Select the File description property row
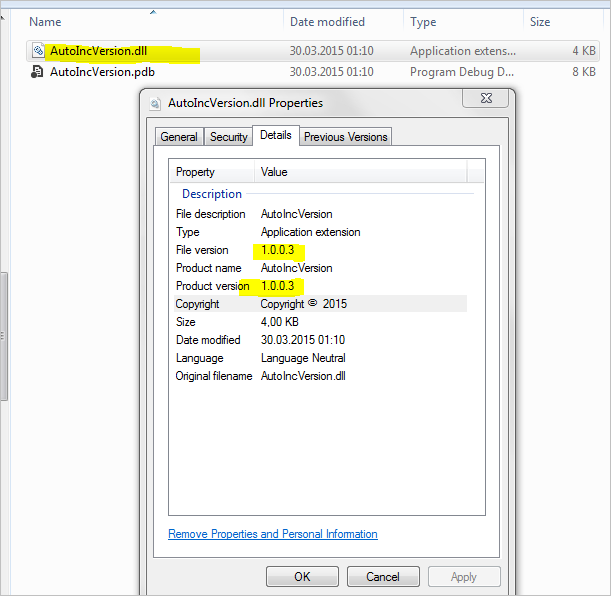 (320, 214)
